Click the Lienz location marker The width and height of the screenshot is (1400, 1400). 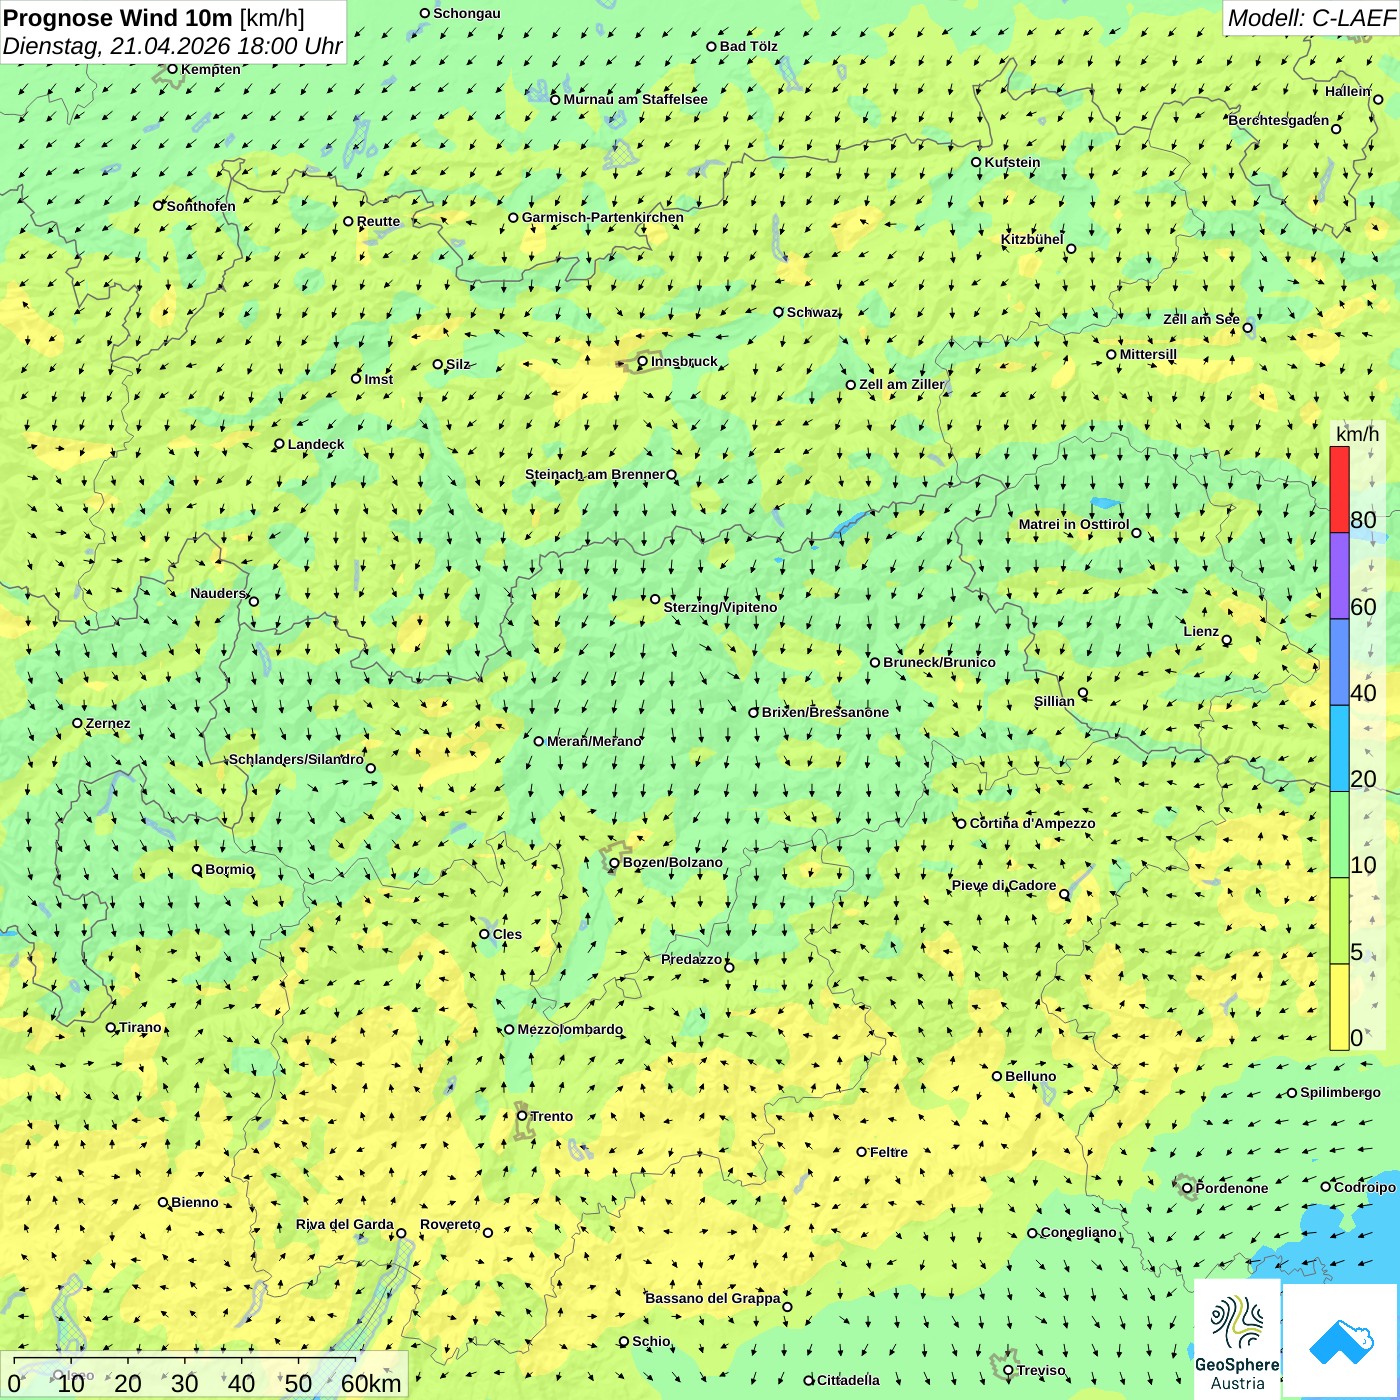[1227, 640]
